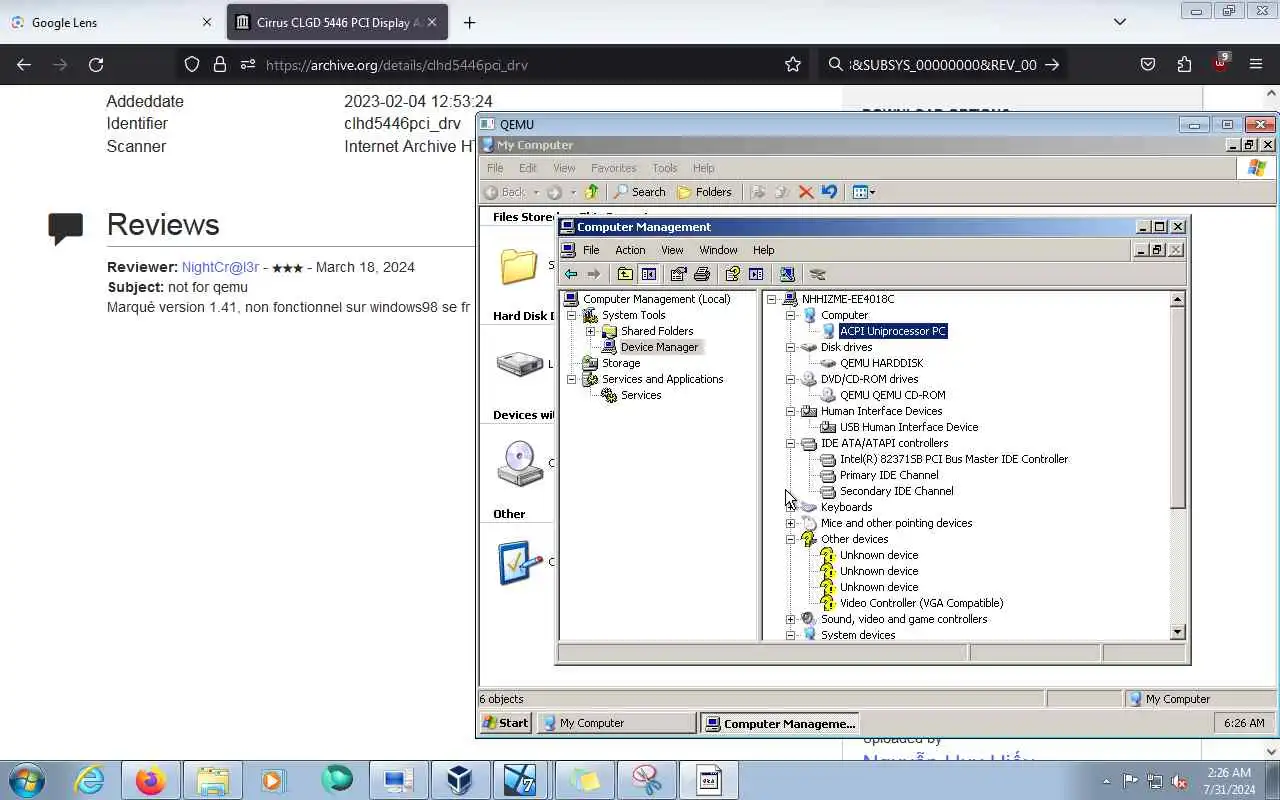
Task: Open Window menu in Computer Management
Action: tap(718, 250)
